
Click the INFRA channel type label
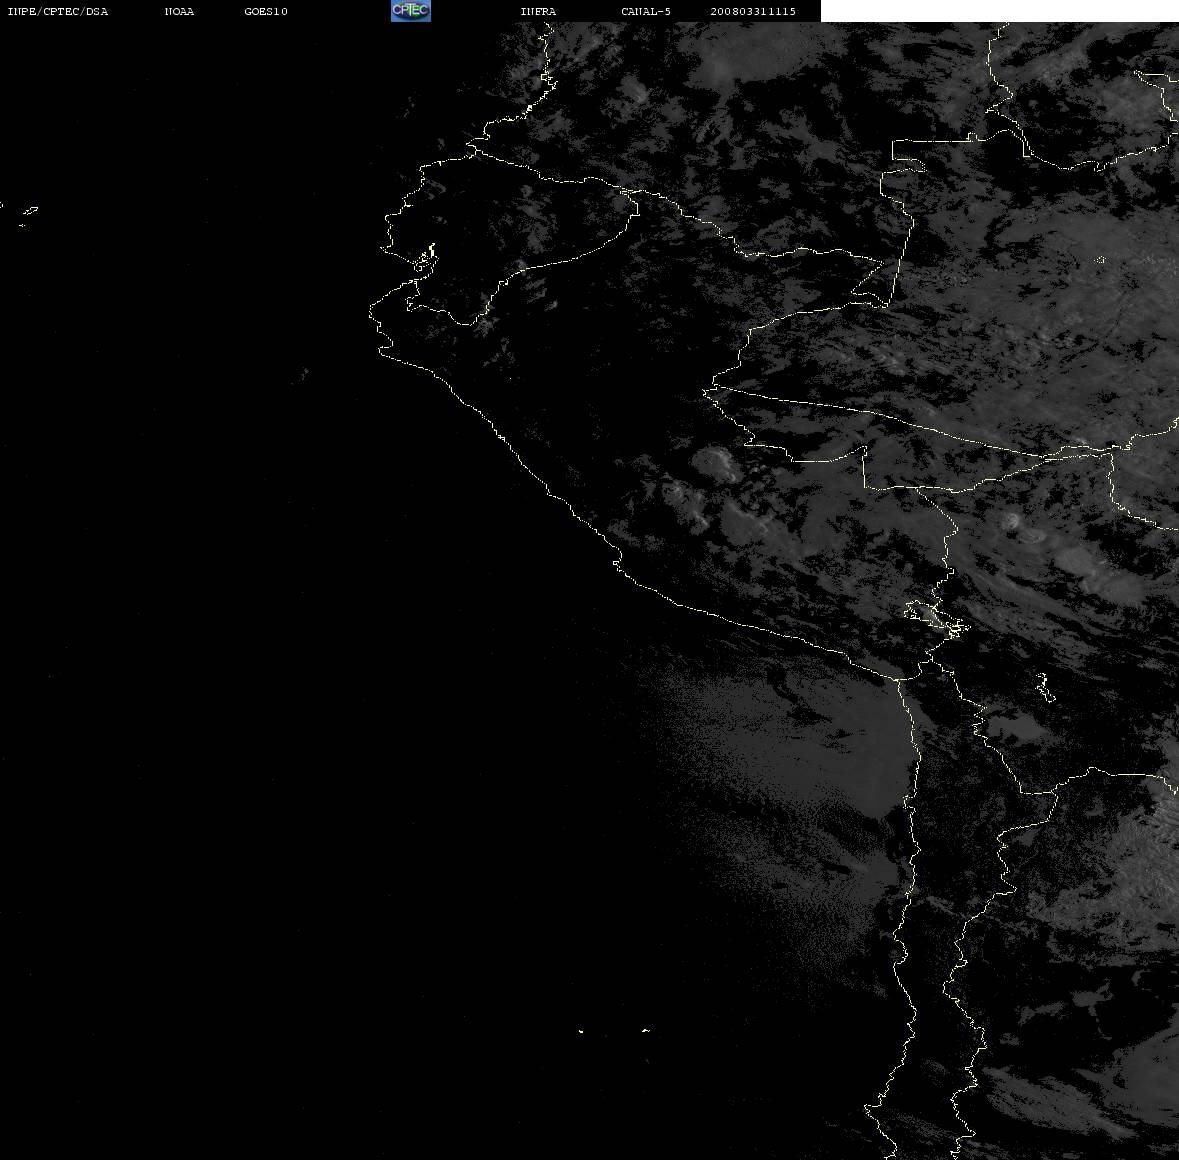pos(538,11)
